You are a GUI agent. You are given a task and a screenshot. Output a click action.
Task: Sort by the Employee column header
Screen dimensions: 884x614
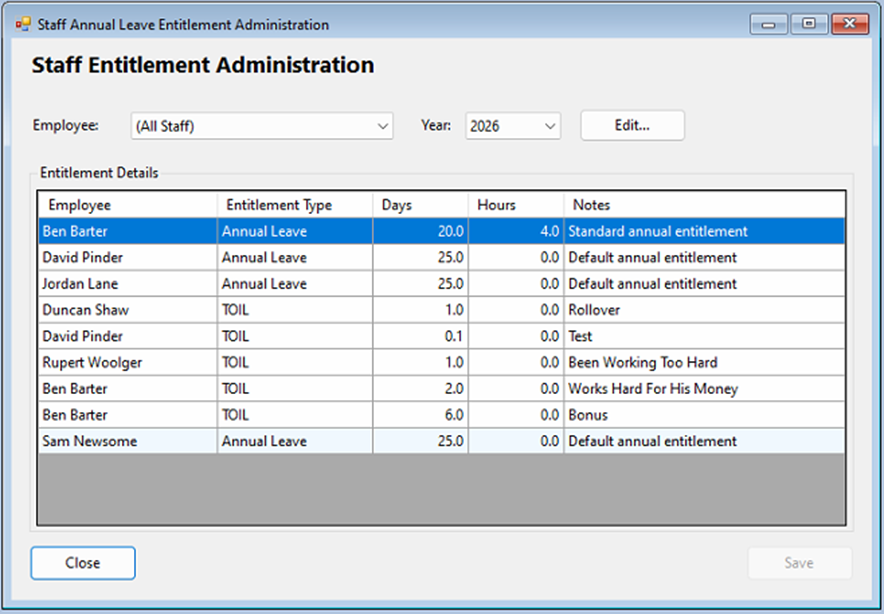point(127,205)
